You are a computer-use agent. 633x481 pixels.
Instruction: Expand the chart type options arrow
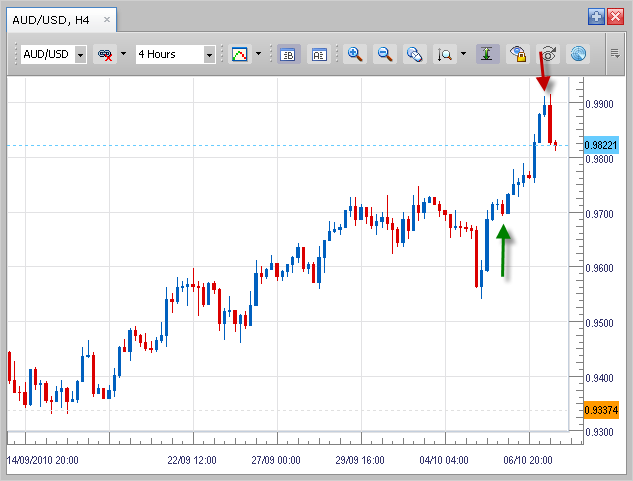pos(258,54)
